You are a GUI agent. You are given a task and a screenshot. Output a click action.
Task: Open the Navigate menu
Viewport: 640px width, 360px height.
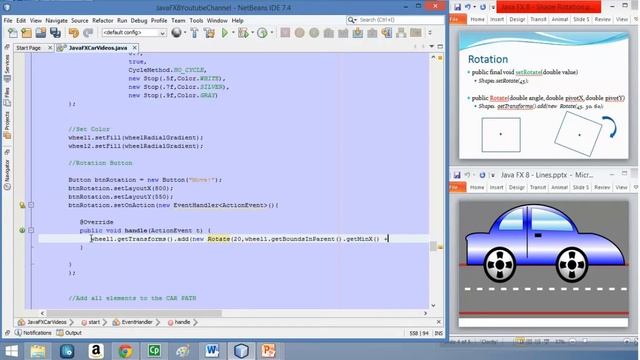56,20
